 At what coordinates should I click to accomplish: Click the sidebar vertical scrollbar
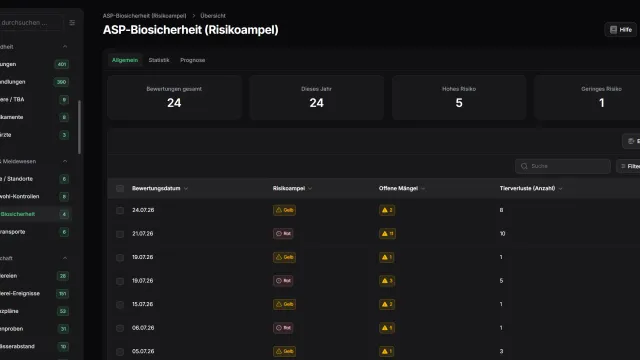[79, 127]
